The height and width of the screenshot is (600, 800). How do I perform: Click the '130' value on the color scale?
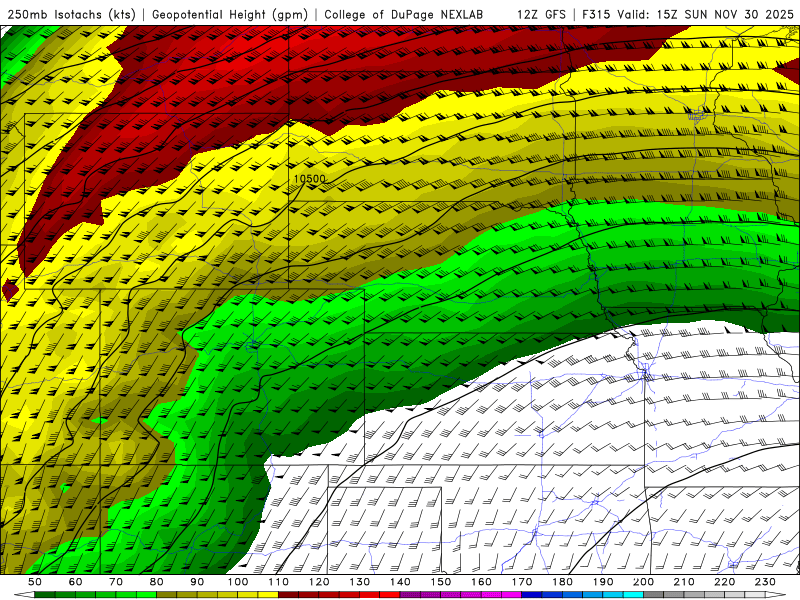click(x=360, y=582)
